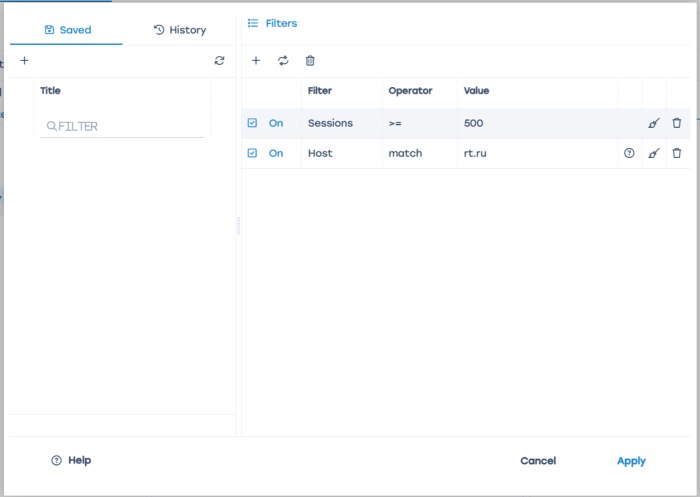Click the panel splitter handle between panes

pyautogui.click(x=238, y=226)
